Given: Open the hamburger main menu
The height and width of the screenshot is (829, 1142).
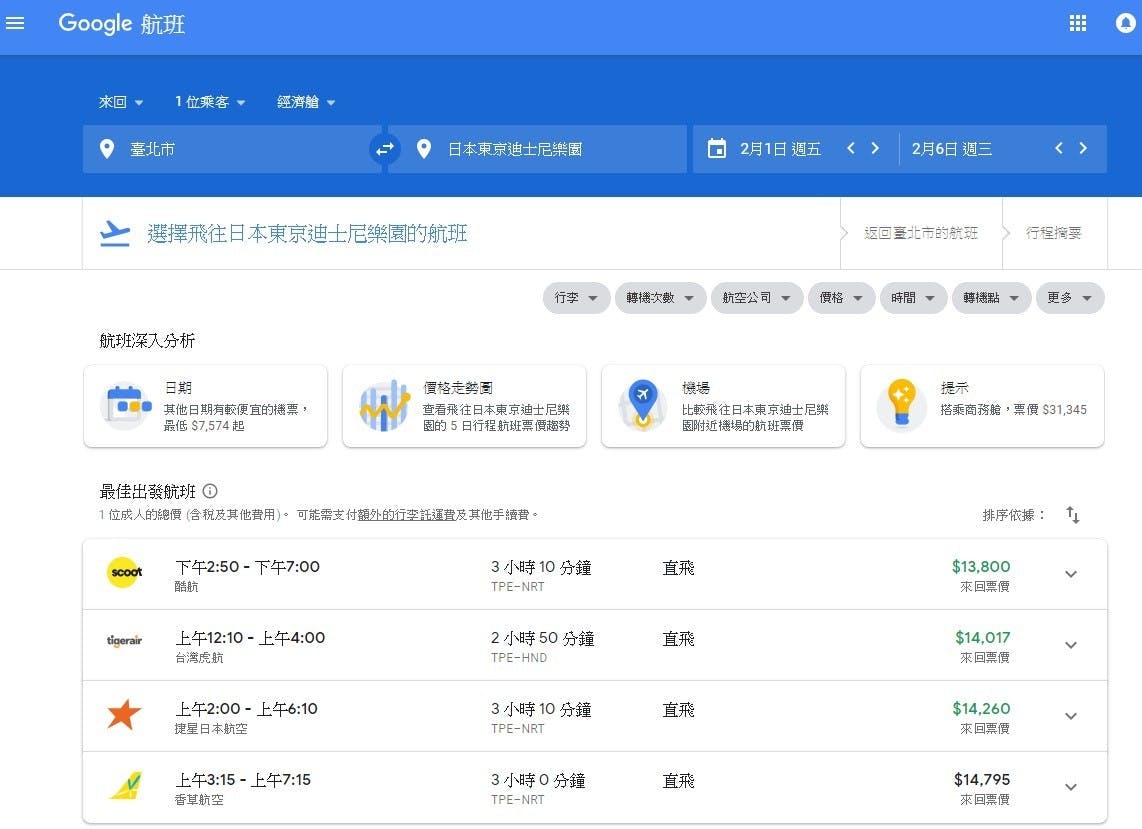Looking at the screenshot, I should 15,24.
